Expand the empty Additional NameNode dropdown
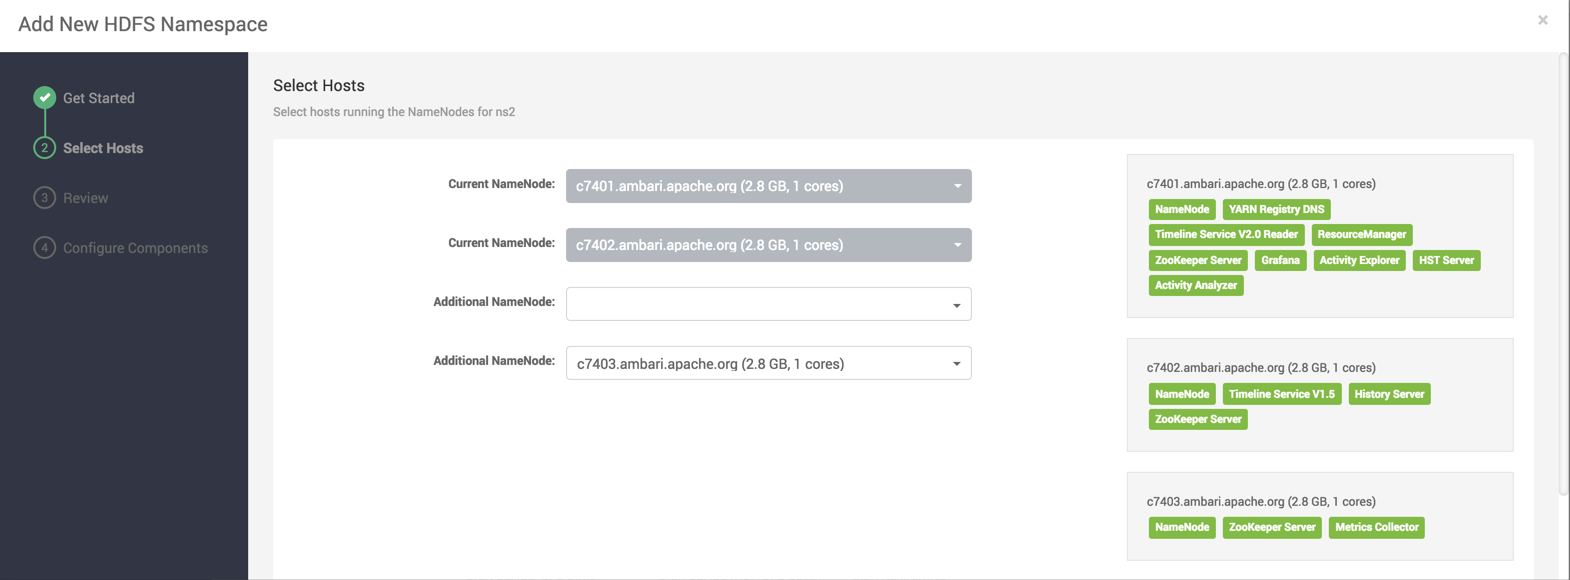 pyautogui.click(x=768, y=304)
